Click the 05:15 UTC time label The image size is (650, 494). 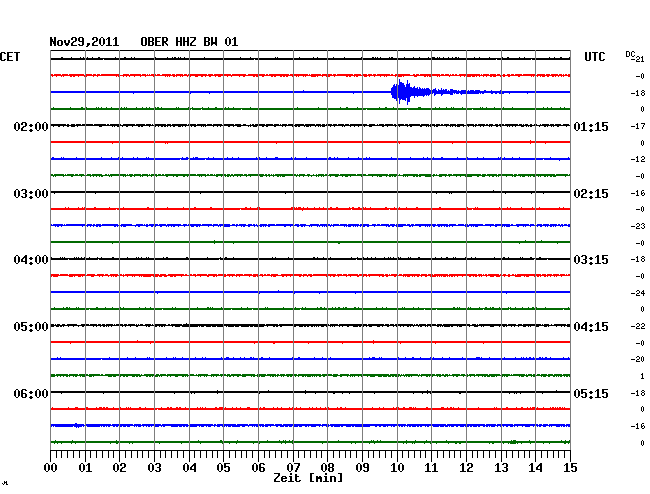tap(591, 393)
